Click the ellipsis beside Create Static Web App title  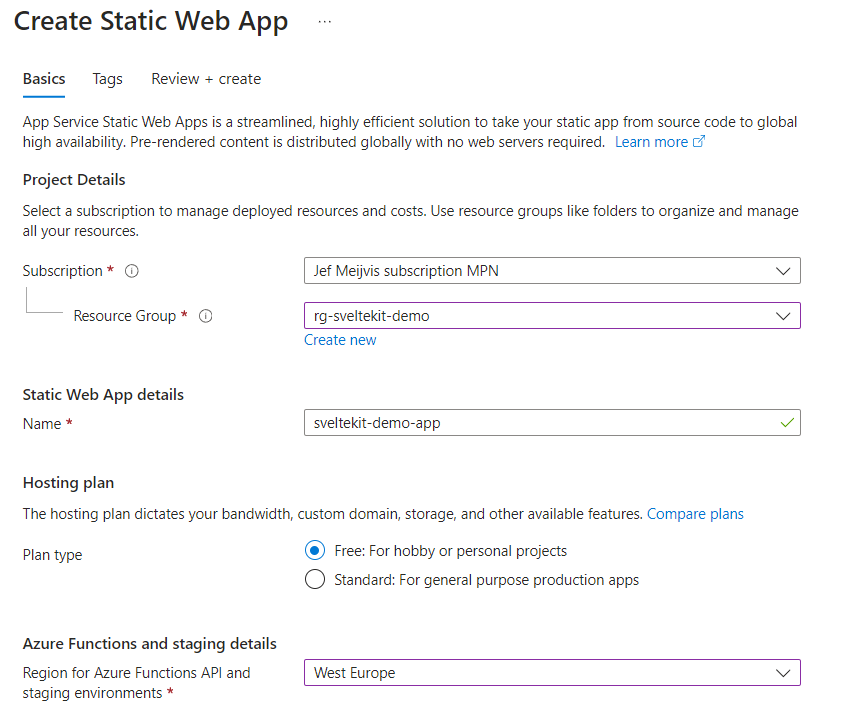click(324, 21)
